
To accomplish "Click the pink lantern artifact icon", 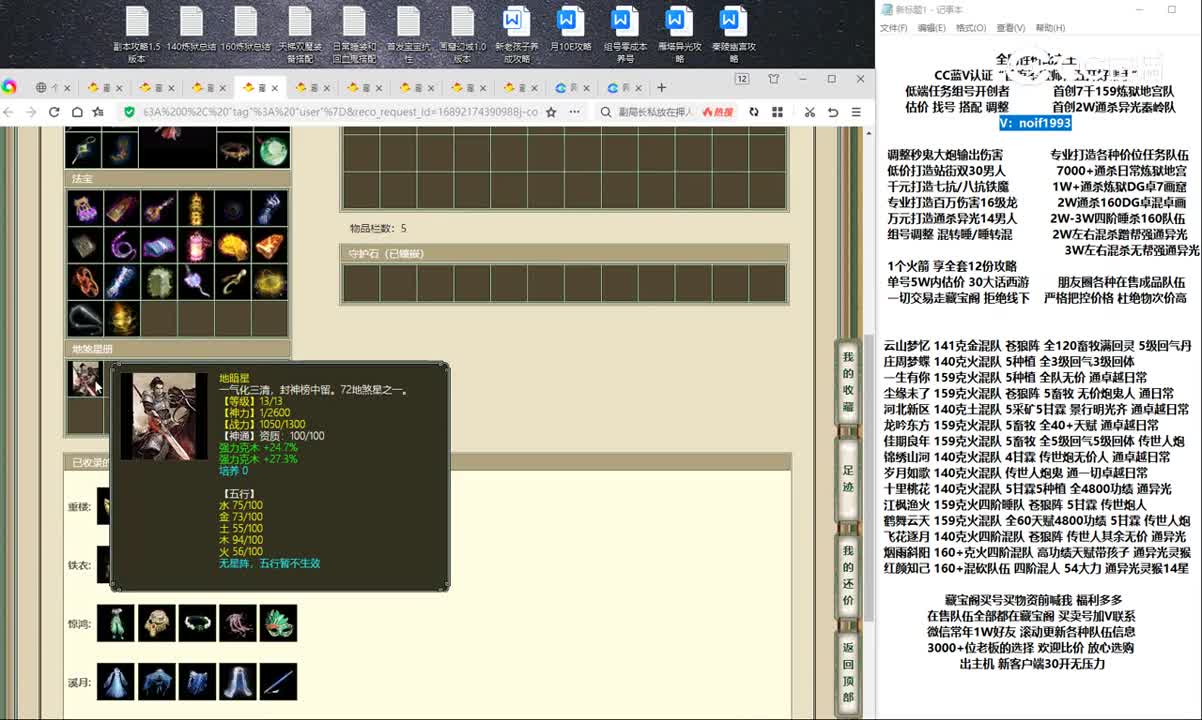I will (196, 246).
